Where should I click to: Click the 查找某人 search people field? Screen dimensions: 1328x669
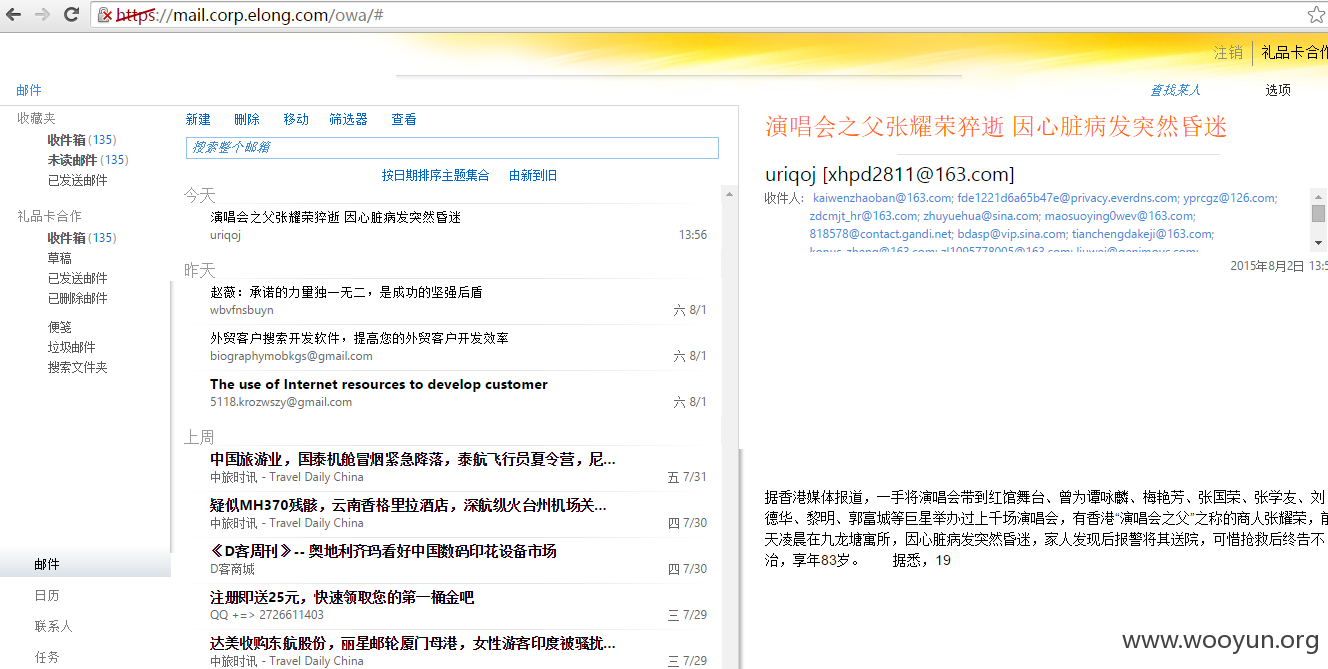(x=1175, y=90)
